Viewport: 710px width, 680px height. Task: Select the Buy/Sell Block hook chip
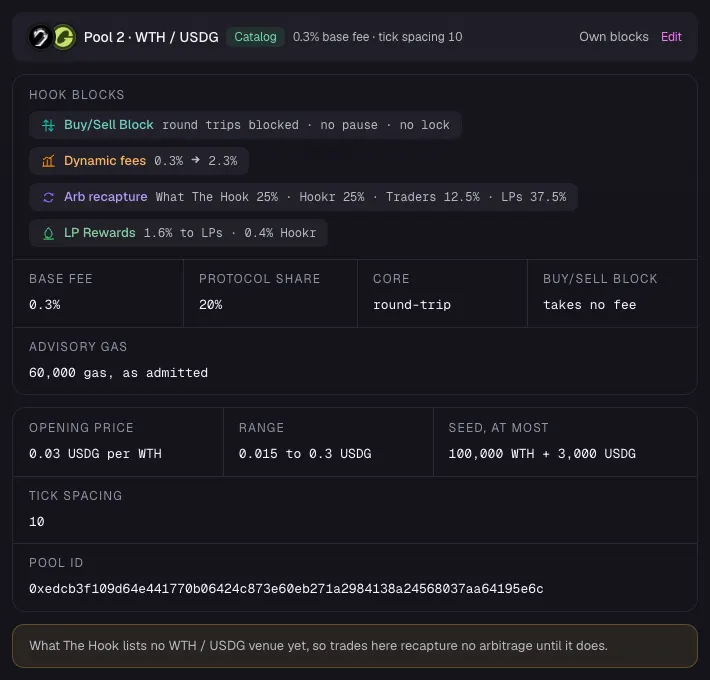(x=245, y=125)
